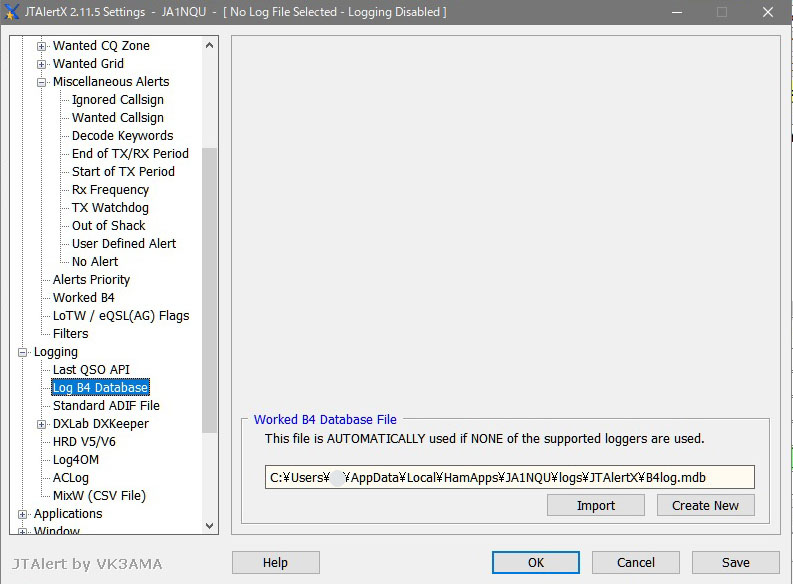Collapse the Logging tree section

[23, 352]
